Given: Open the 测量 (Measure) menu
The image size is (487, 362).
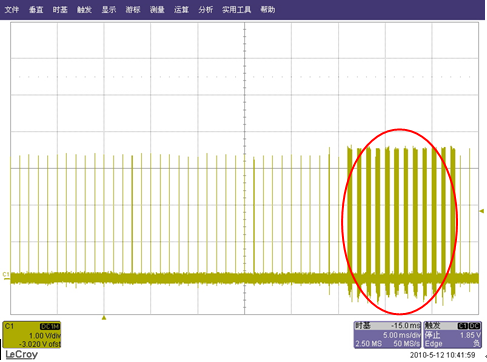Looking at the screenshot, I should tap(157, 10).
